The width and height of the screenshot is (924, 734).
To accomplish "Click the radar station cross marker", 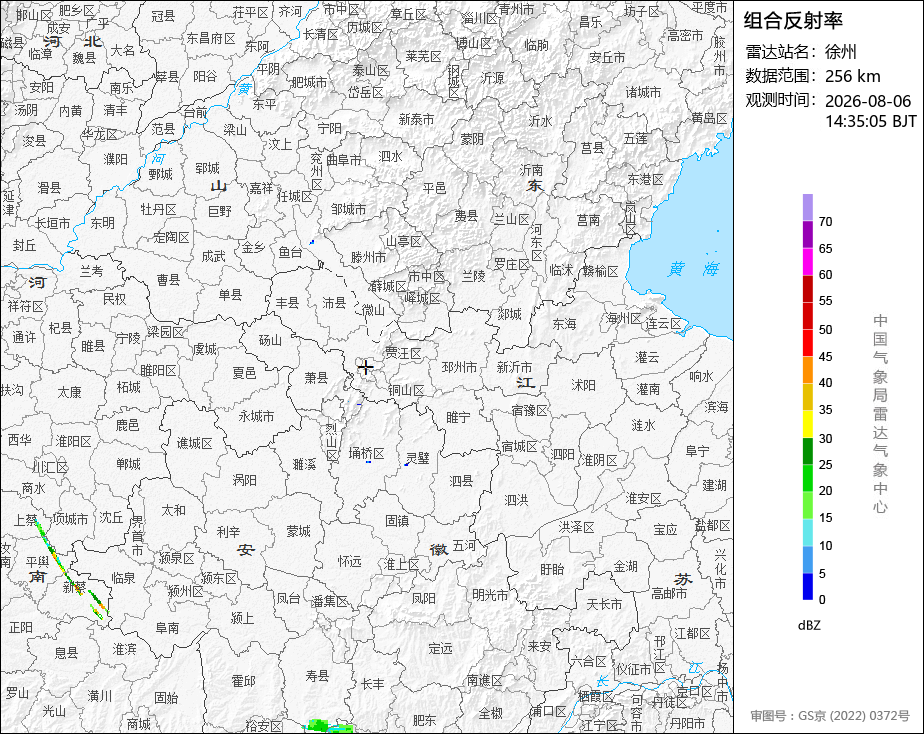I will coord(365,368).
